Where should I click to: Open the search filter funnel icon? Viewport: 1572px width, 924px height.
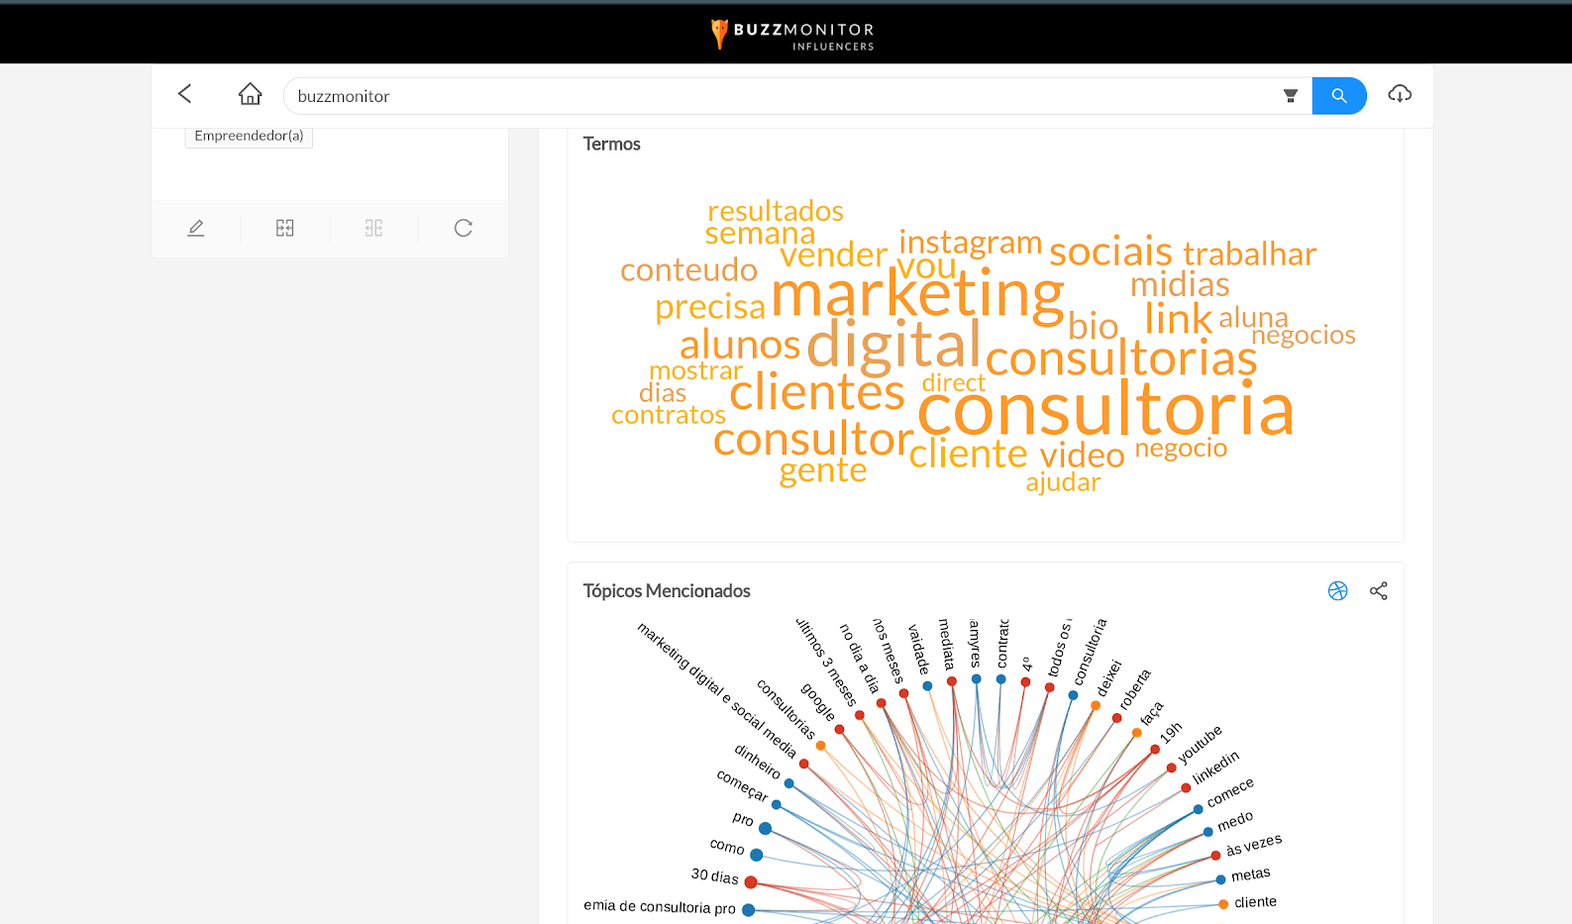tap(1290, 96)
